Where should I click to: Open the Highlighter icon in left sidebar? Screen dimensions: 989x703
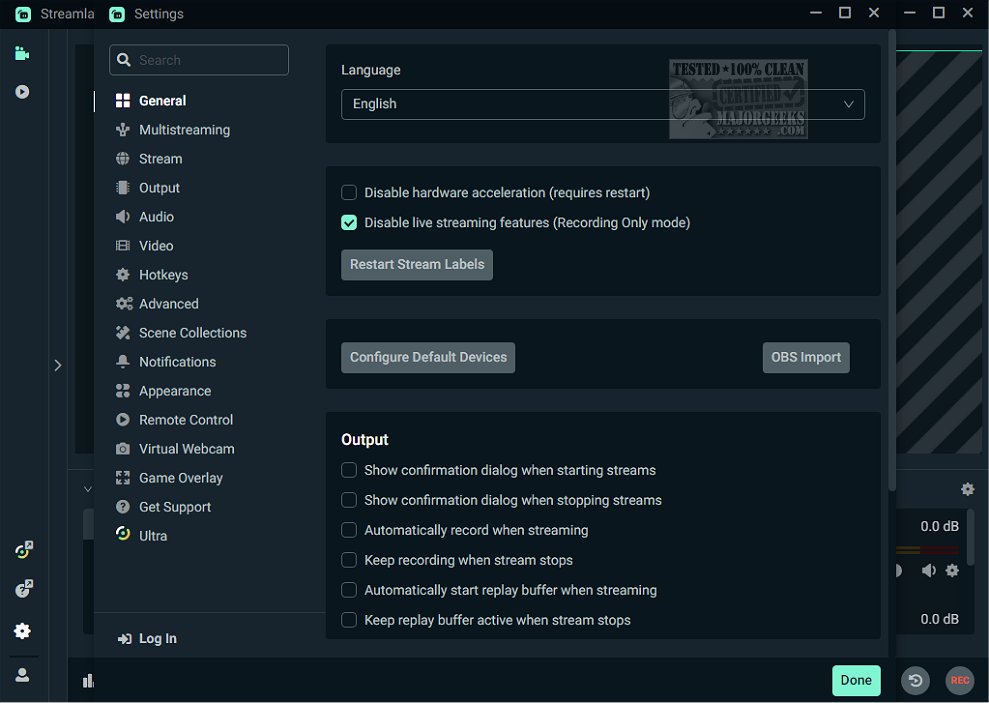click(x=23, y=91)
